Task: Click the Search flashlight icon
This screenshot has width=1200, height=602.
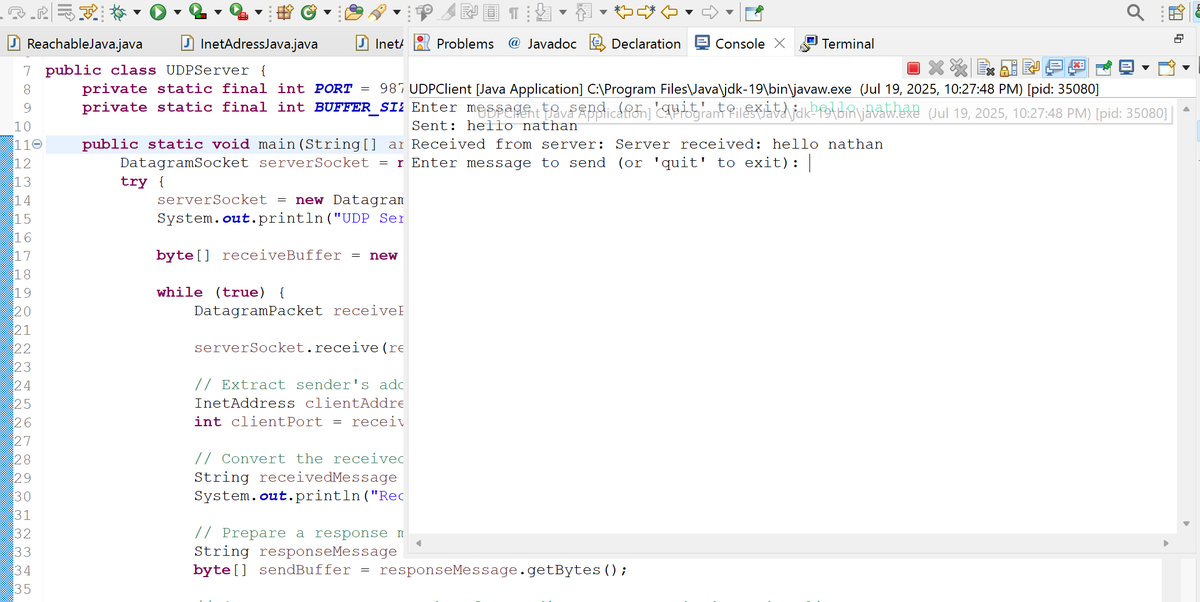Action: coord(377,12)
